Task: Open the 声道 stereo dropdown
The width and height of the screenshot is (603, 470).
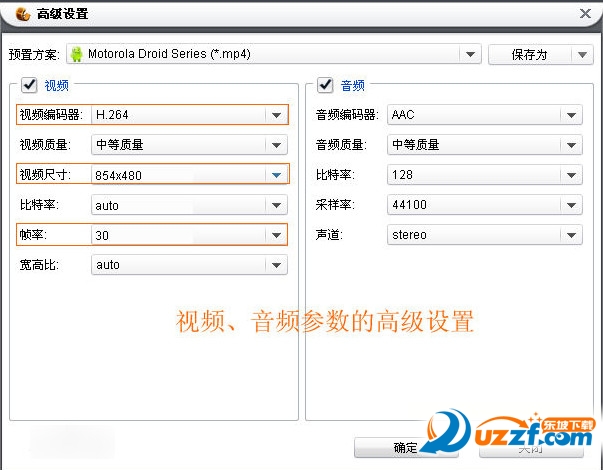Action: click(x=571, y=235)
